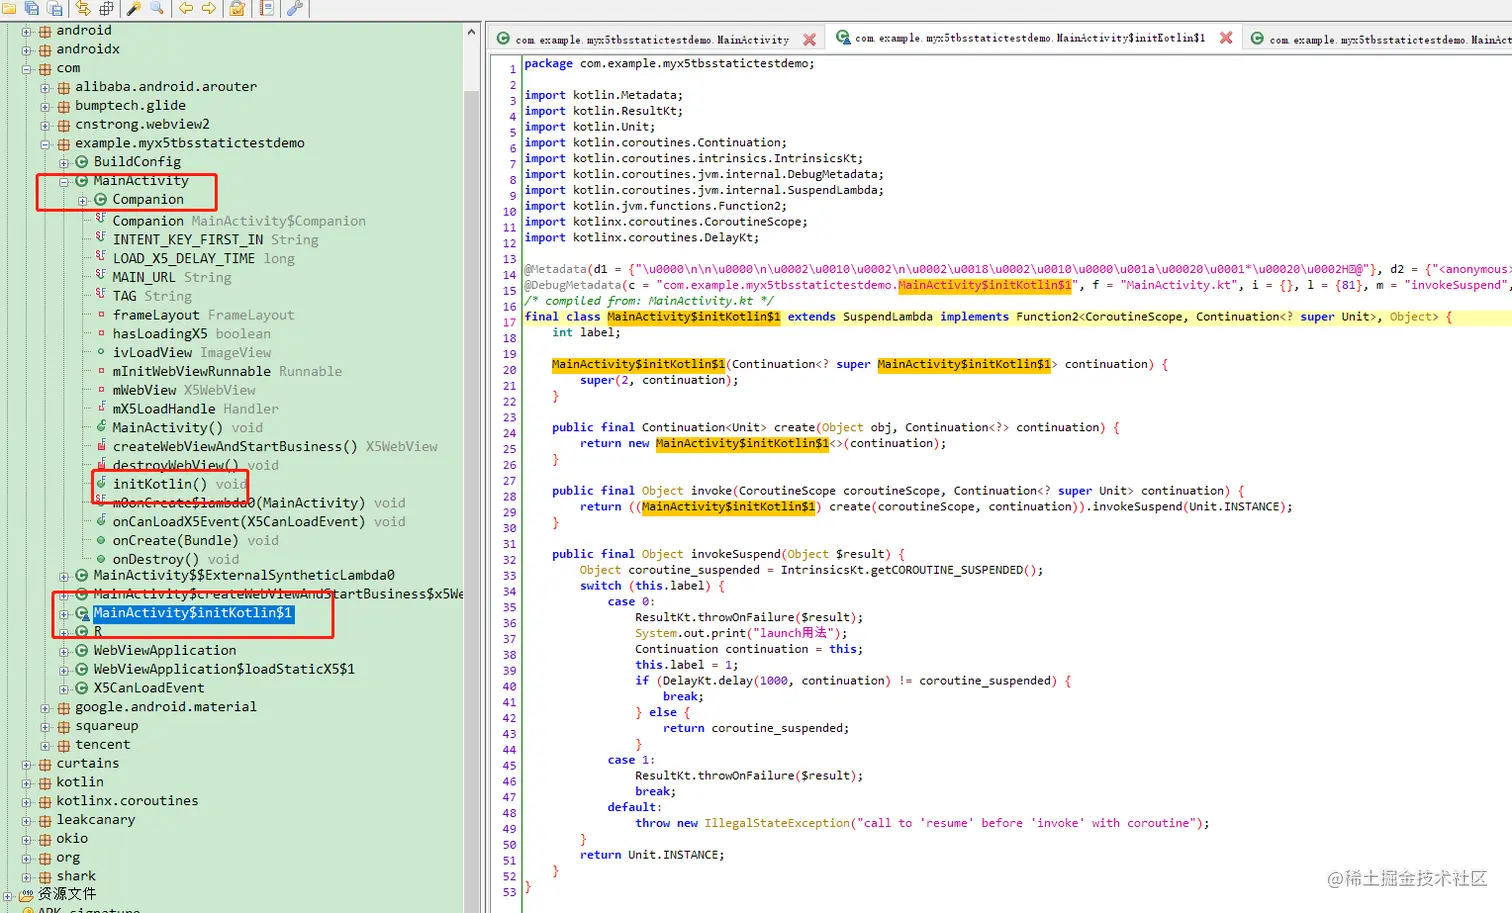
Task: Open class search with magnifier icon
Action: click(157, 8)
